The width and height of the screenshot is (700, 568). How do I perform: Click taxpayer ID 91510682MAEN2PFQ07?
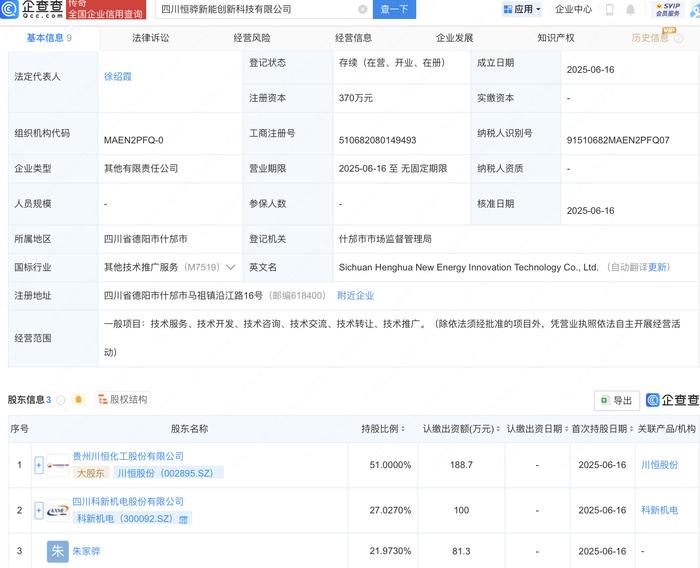(618, 140)
